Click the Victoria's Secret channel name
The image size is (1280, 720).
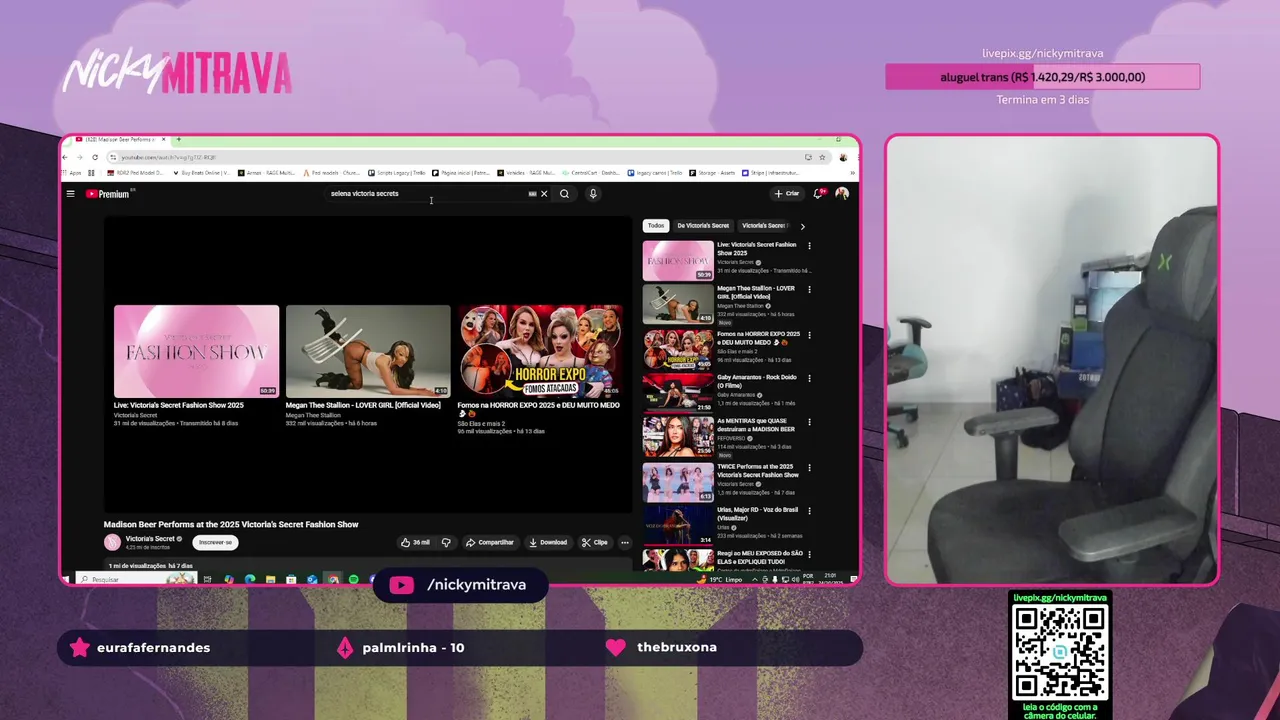[x=151, y=538]
